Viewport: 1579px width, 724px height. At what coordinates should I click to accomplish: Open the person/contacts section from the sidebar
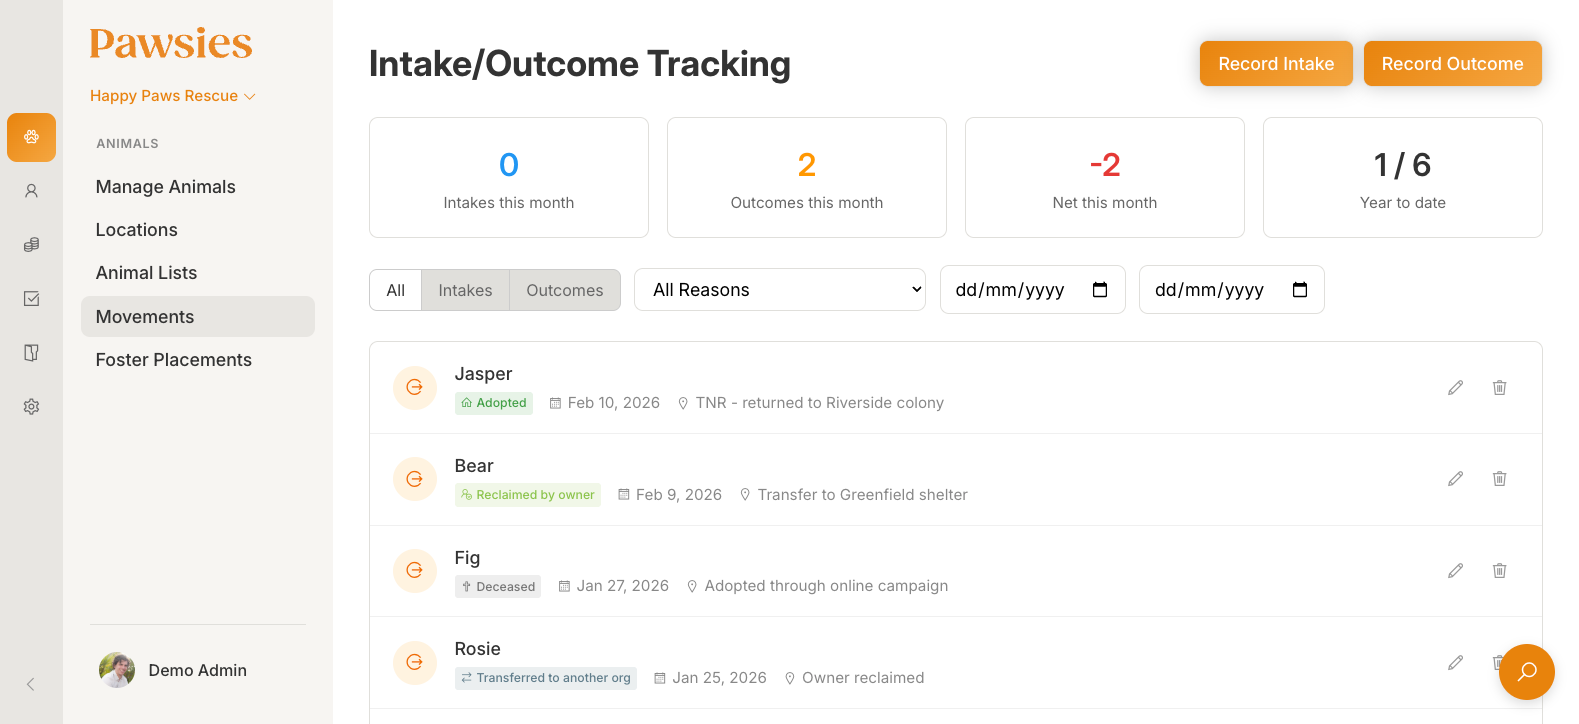tap(31, 190)
